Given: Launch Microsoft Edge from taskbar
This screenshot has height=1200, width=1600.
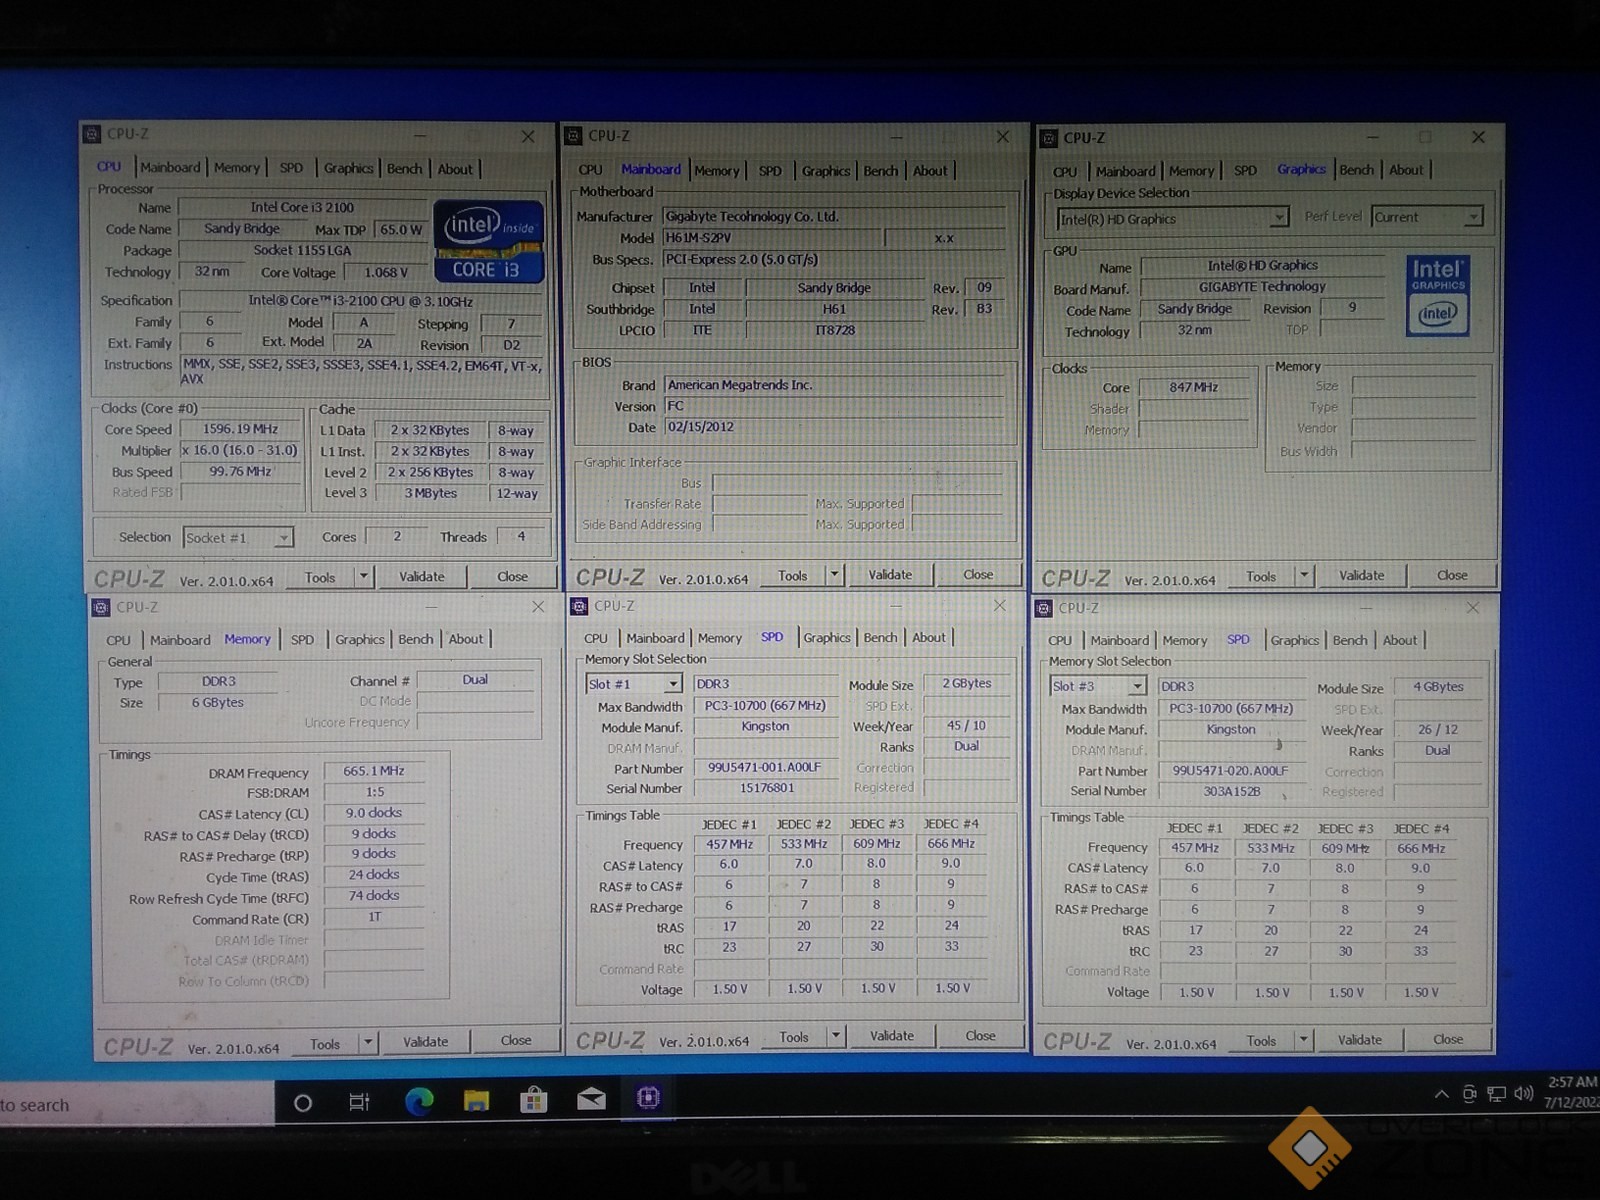Looking at the screenshot, I should pos(419,1101).
